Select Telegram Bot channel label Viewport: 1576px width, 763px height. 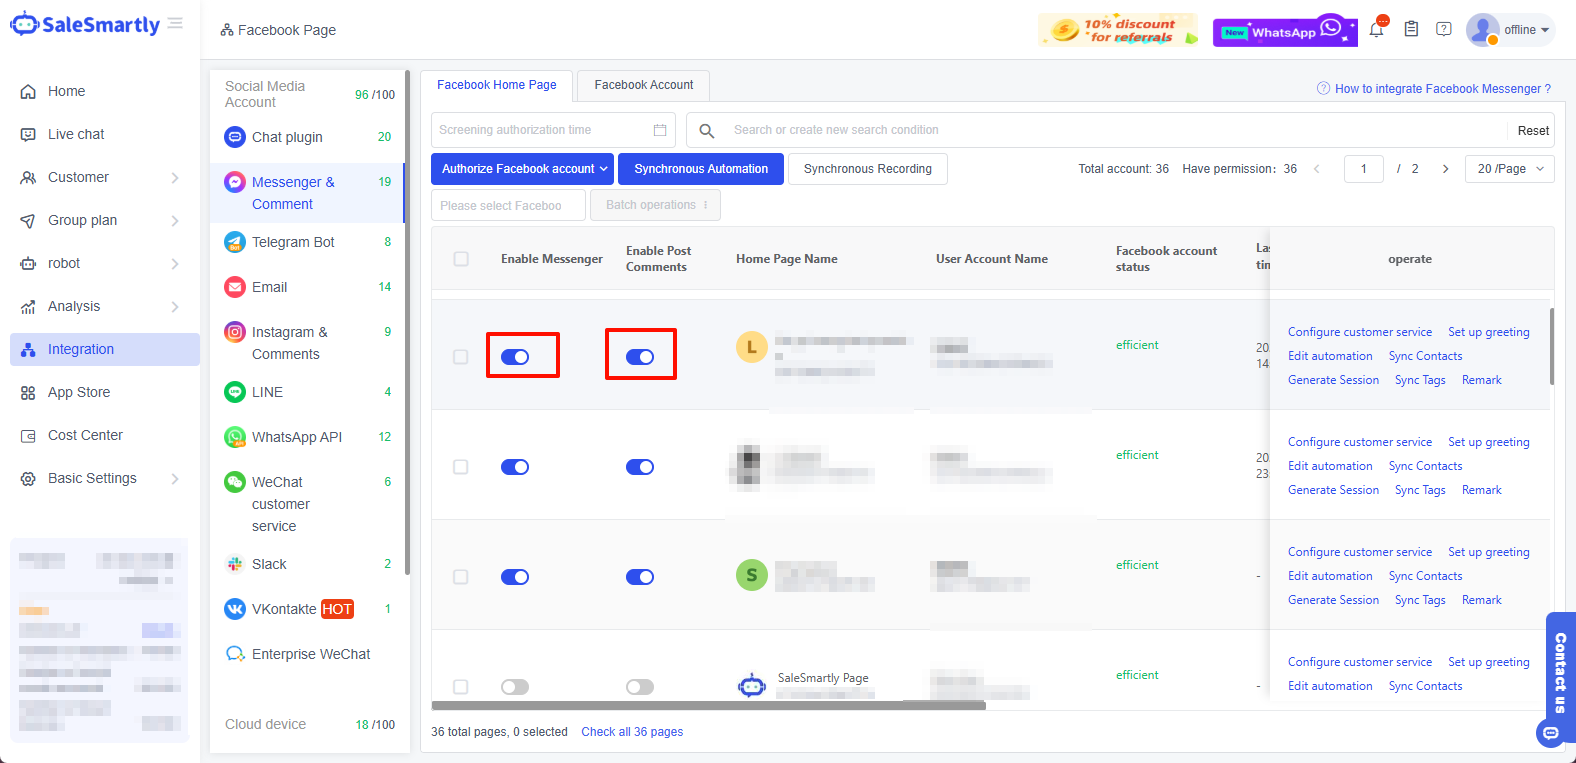[293, 242]
